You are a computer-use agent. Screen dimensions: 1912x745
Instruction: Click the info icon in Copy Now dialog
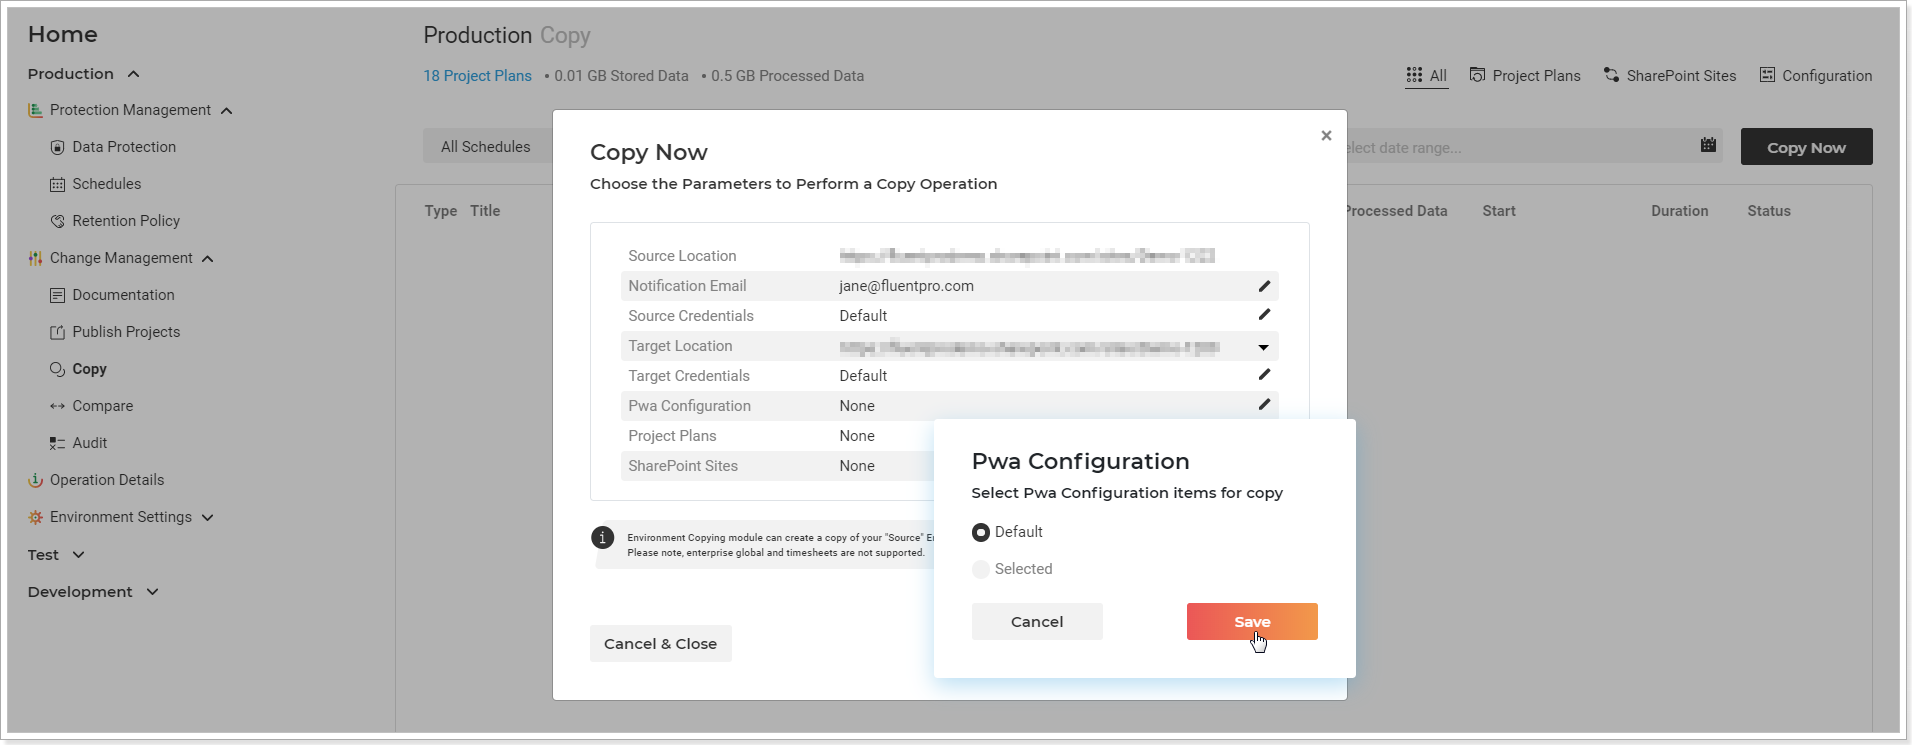603,538
